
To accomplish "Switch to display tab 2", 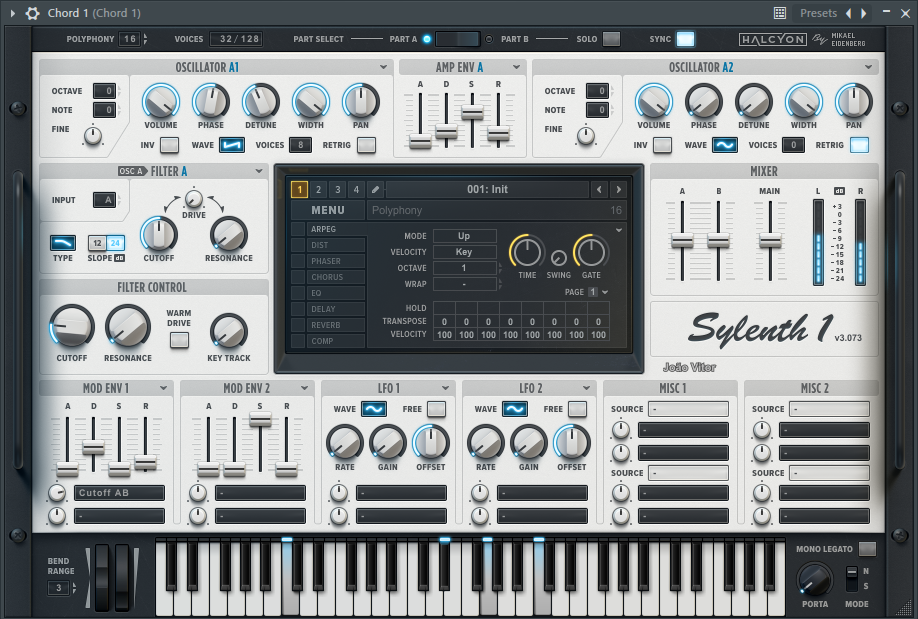I will tap(318, 189).
